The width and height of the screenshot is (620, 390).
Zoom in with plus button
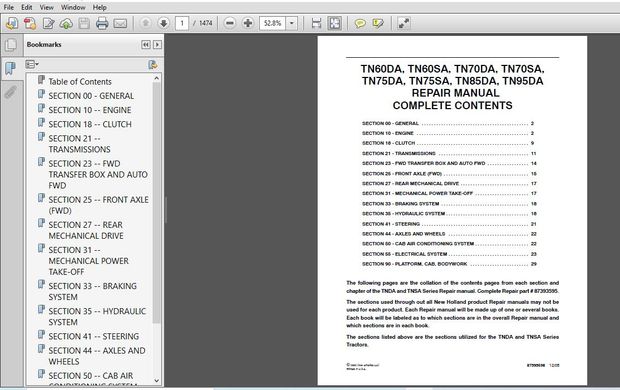(248, 23)
